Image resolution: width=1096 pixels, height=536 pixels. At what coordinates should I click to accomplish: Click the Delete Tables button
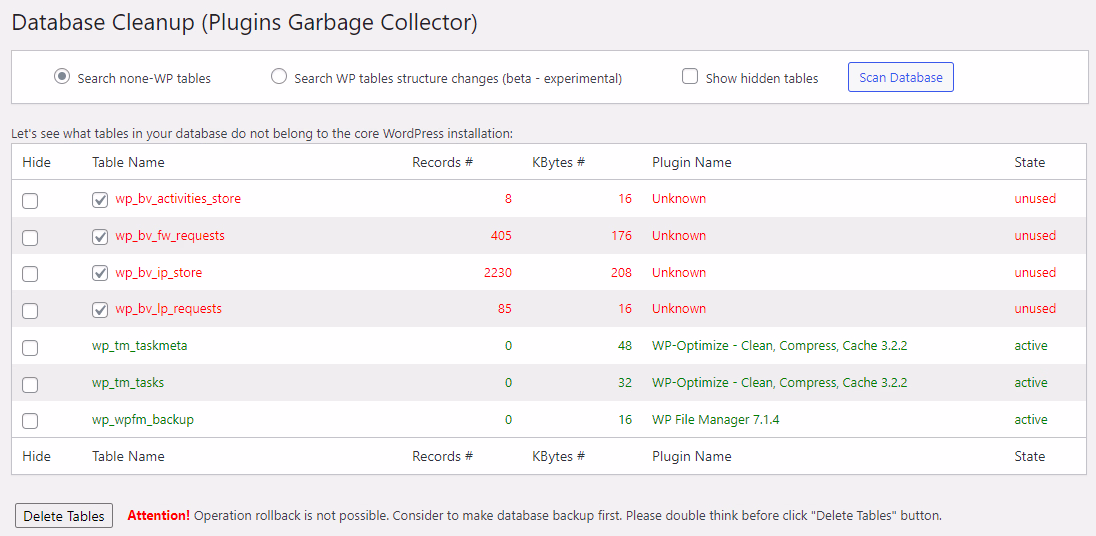tap(64, 516)
